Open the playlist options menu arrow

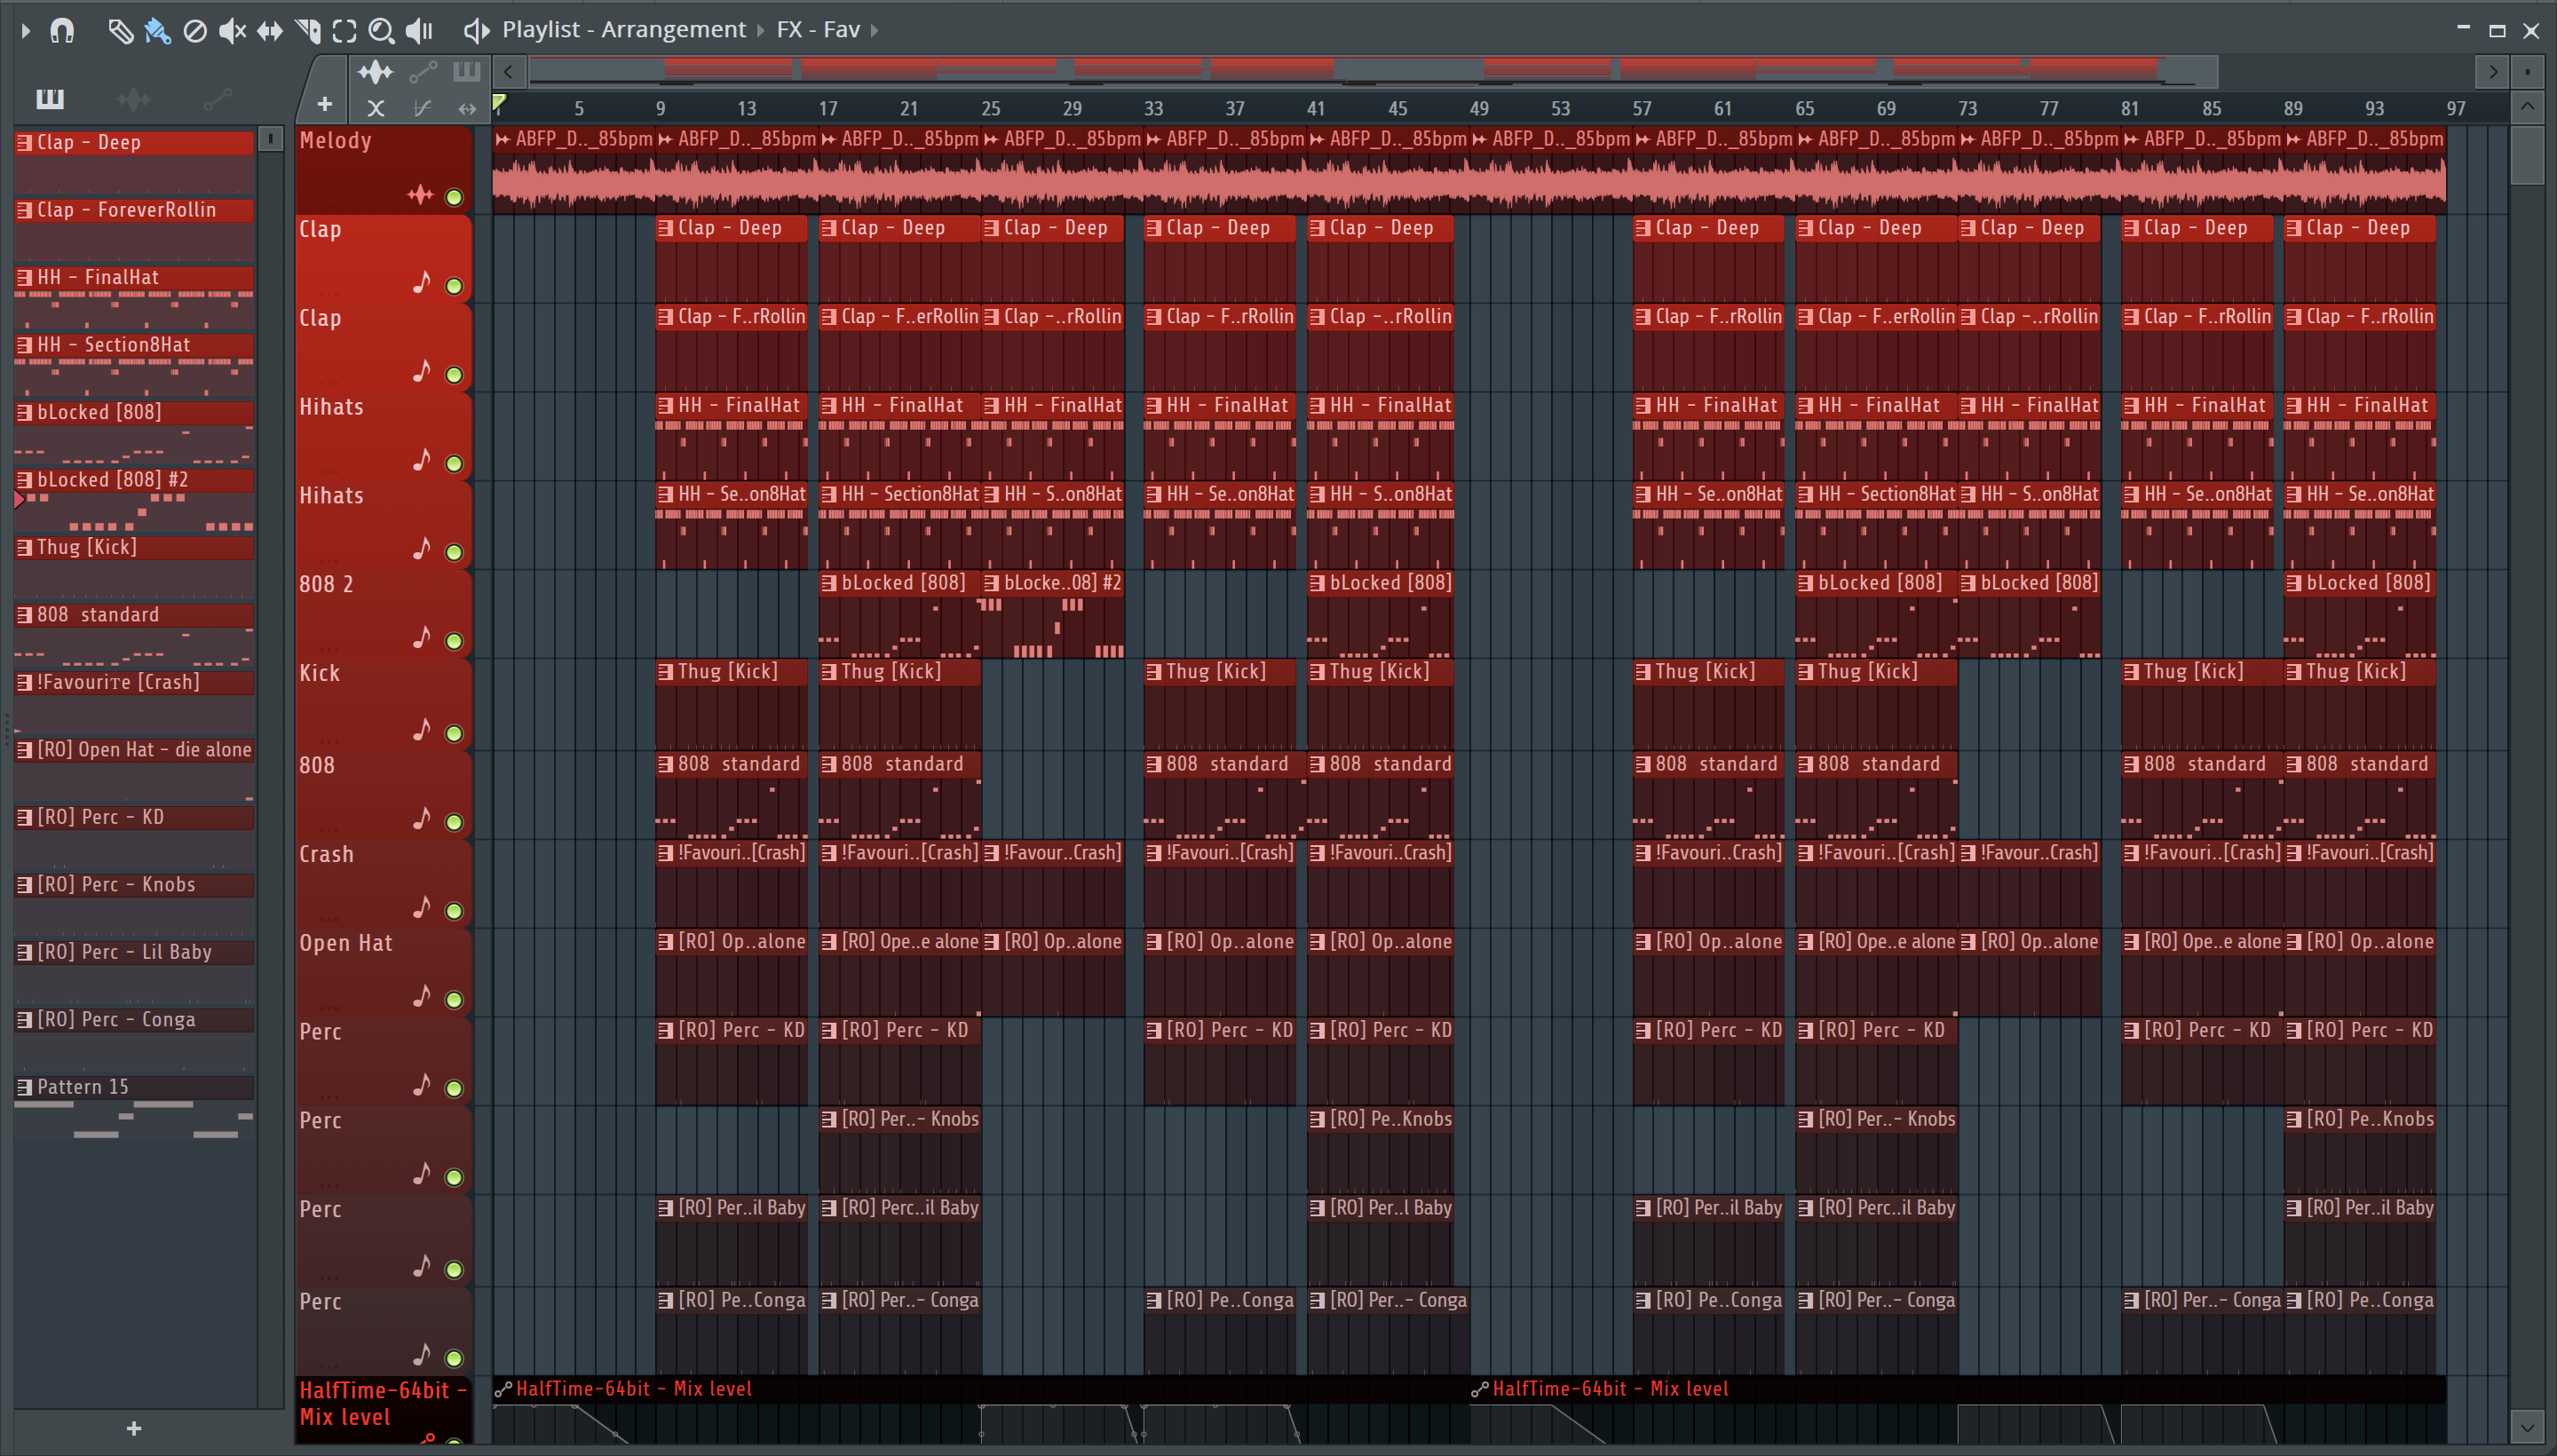(26, 30)
